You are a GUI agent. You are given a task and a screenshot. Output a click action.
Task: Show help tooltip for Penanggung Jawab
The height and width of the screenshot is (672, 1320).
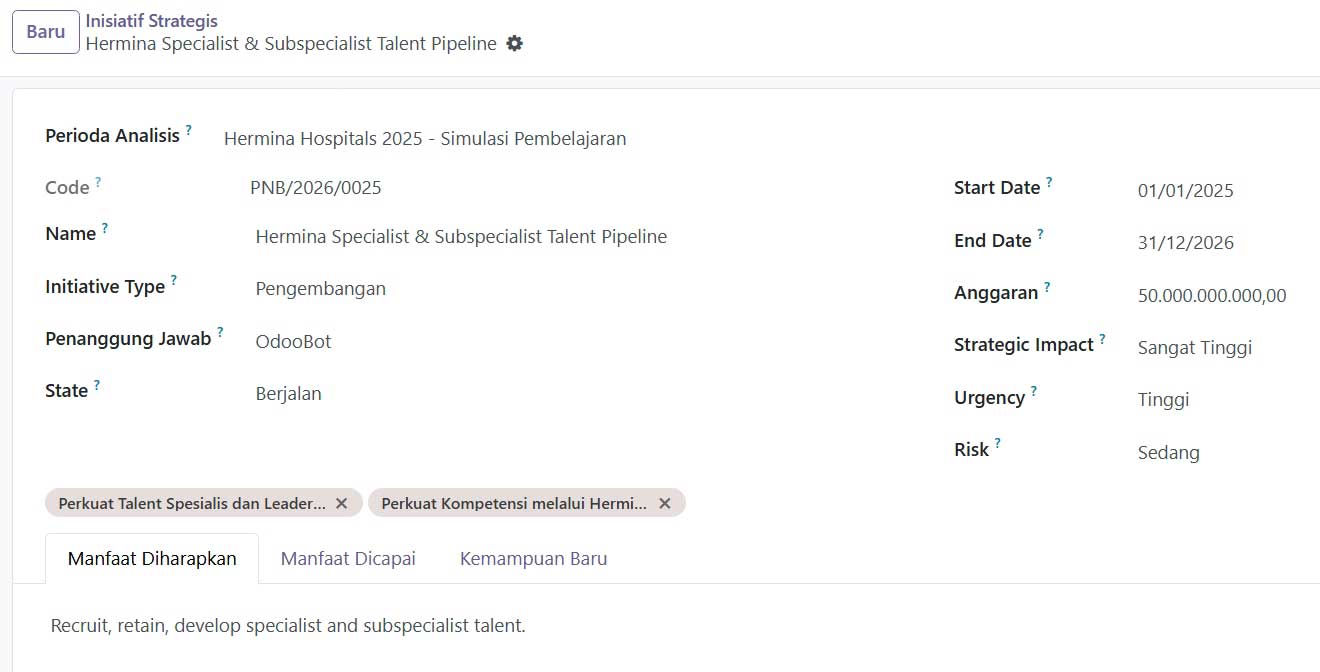220,333
